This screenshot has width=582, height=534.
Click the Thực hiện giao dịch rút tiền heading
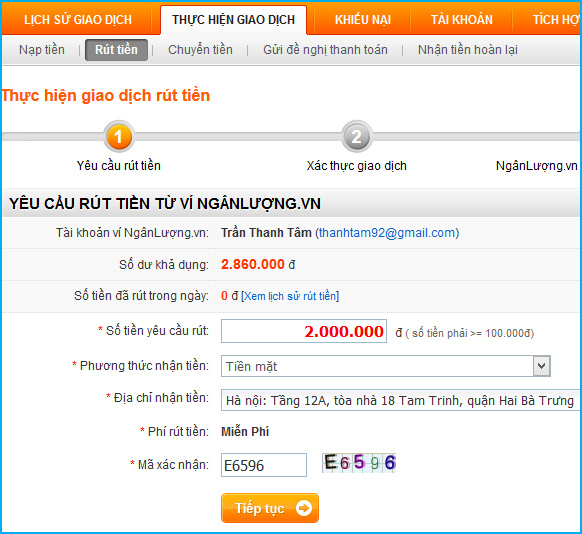[x=106, y=95]
